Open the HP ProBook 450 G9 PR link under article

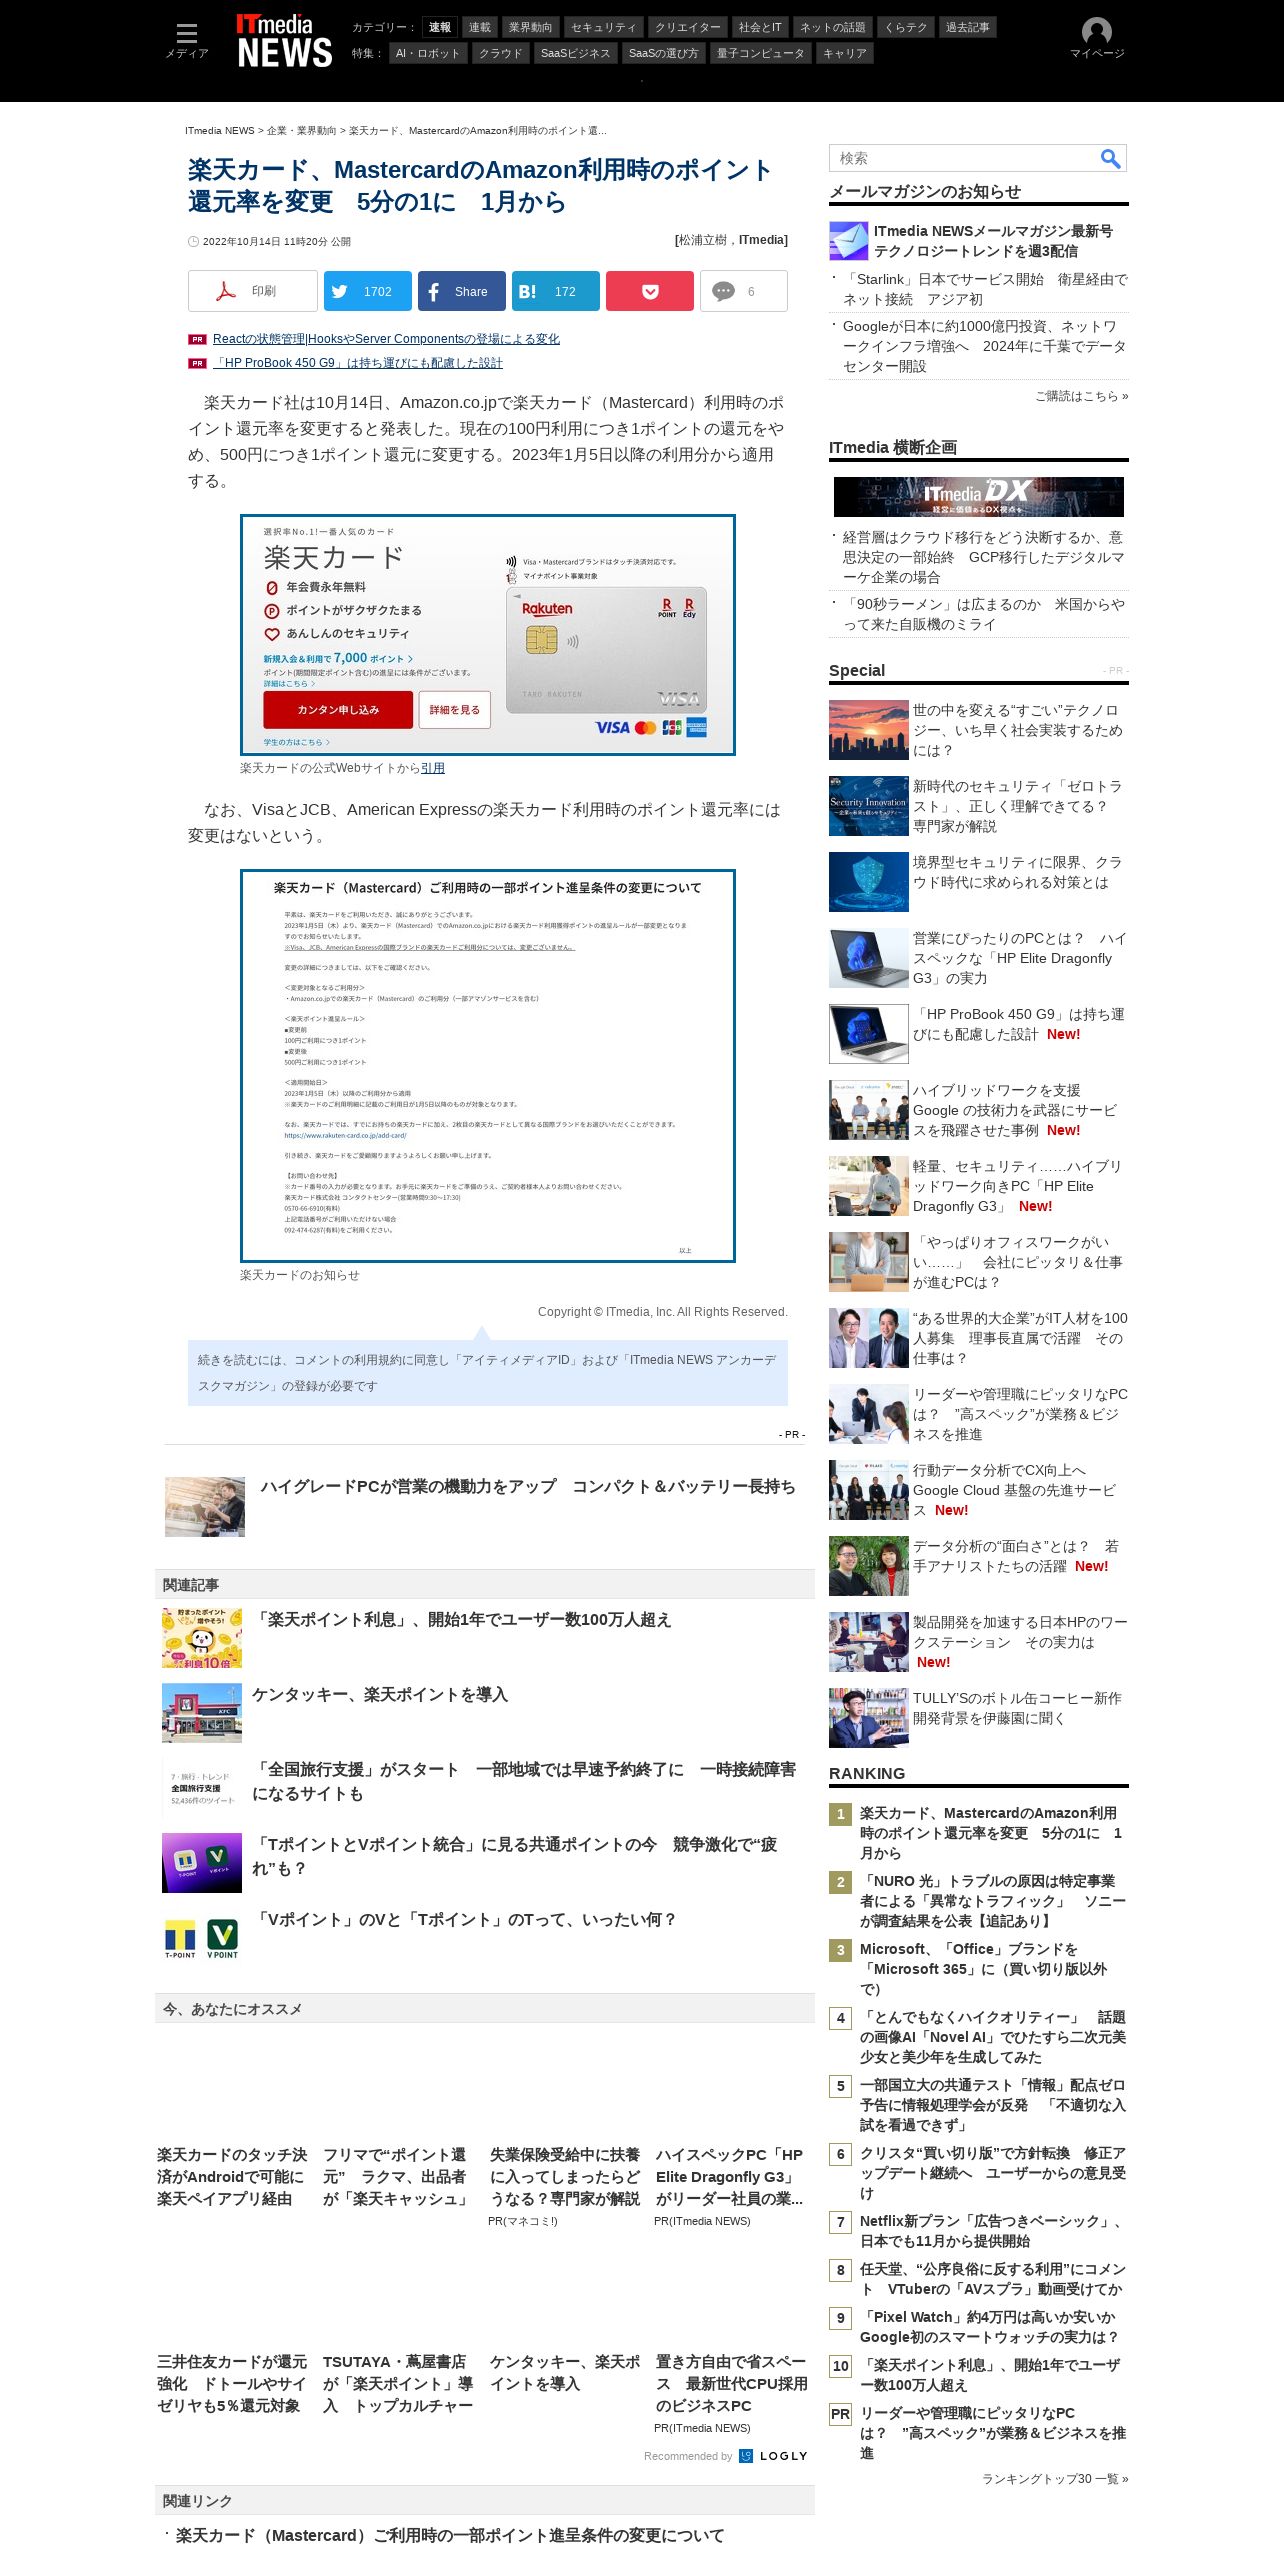[358, 363]
